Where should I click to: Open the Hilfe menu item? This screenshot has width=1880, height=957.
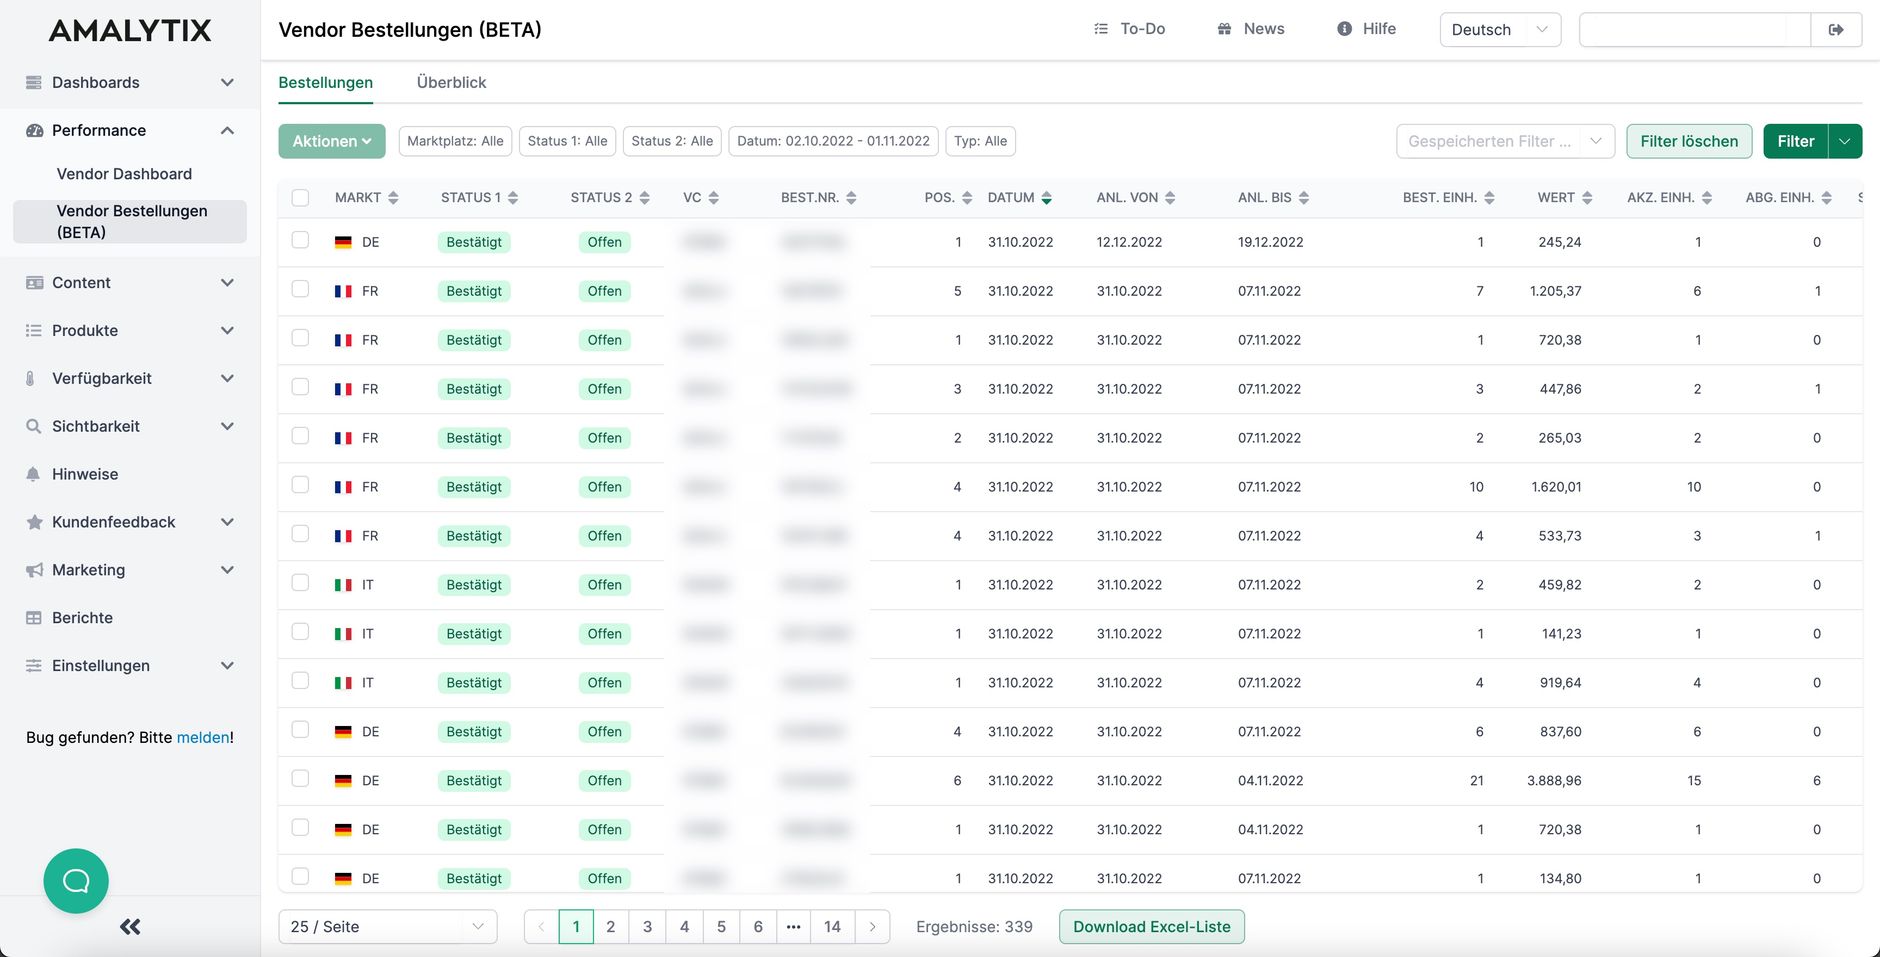(x=1367, y=29)
